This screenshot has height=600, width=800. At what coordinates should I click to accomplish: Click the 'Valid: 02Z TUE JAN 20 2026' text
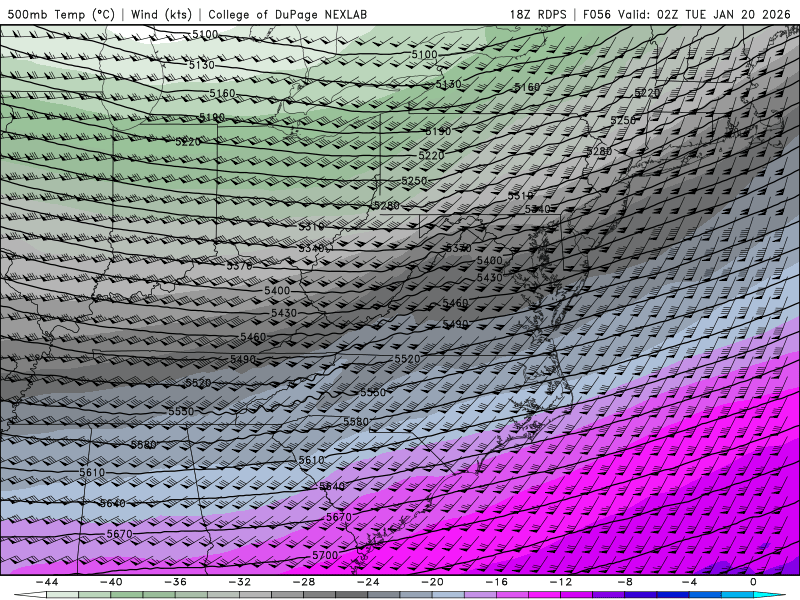pos(704,14)
